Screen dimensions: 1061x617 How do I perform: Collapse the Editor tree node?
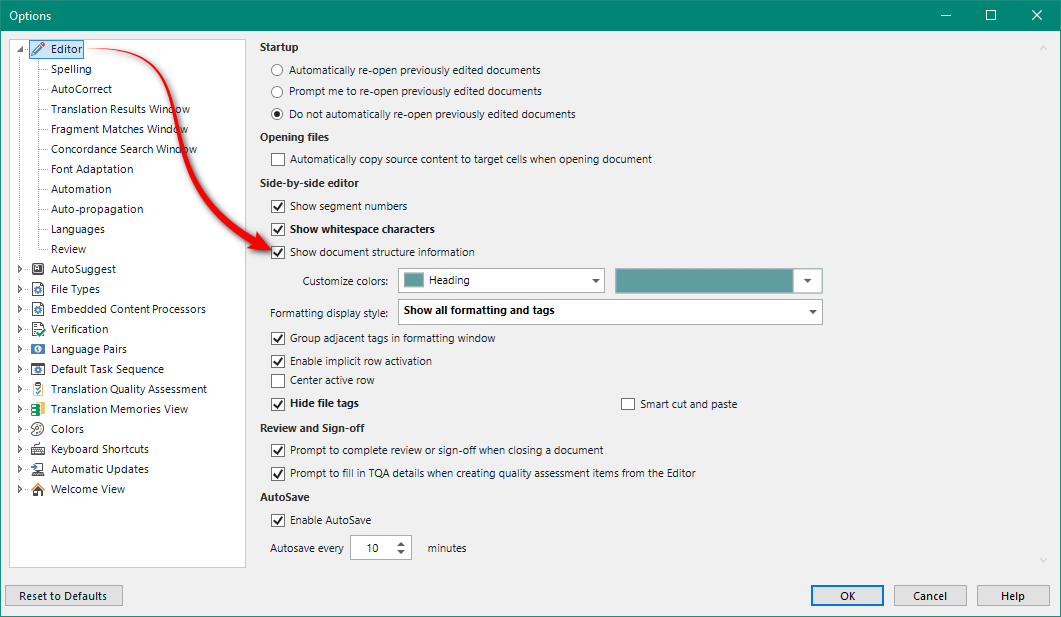(20, 49)
